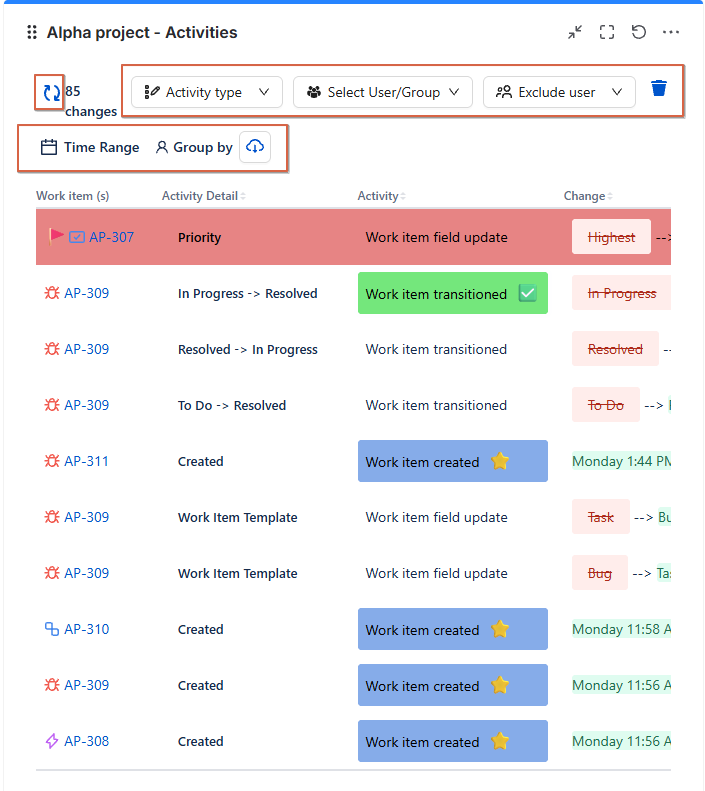The image size is (705, 791).
Task: Click the struck-through Resolved change value
Action: pos(615,349)
